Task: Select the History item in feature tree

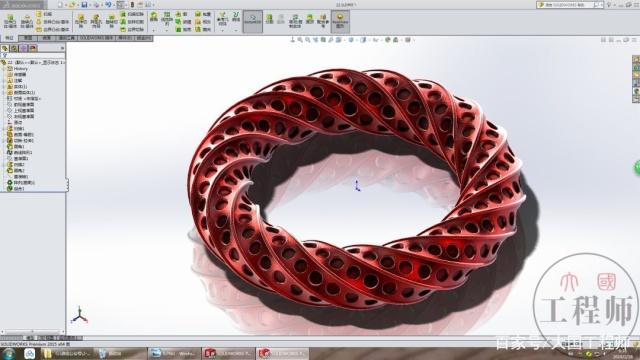Action: click(x=20, y=69)
